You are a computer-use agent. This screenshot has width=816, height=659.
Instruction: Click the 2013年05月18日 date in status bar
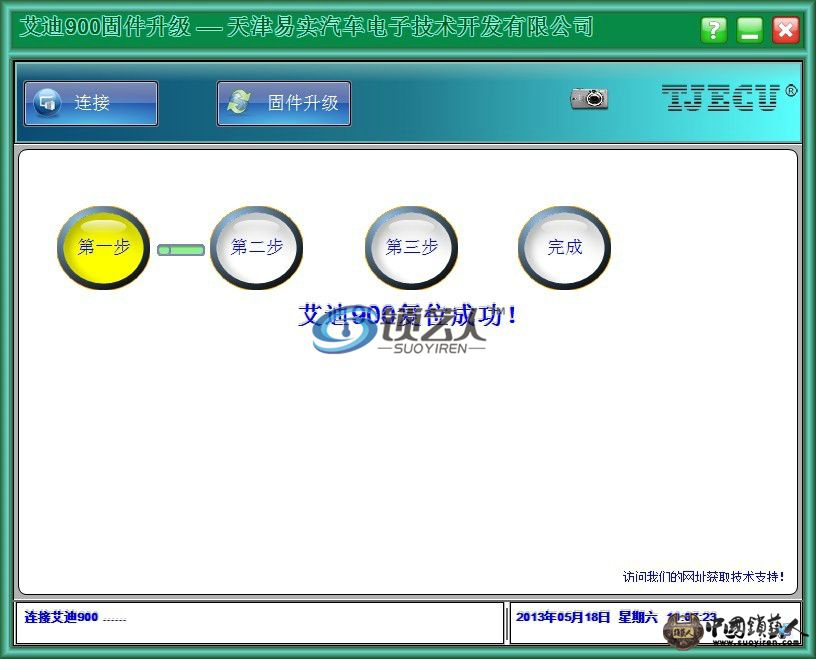pyautogui.click(x=563, y=617)
